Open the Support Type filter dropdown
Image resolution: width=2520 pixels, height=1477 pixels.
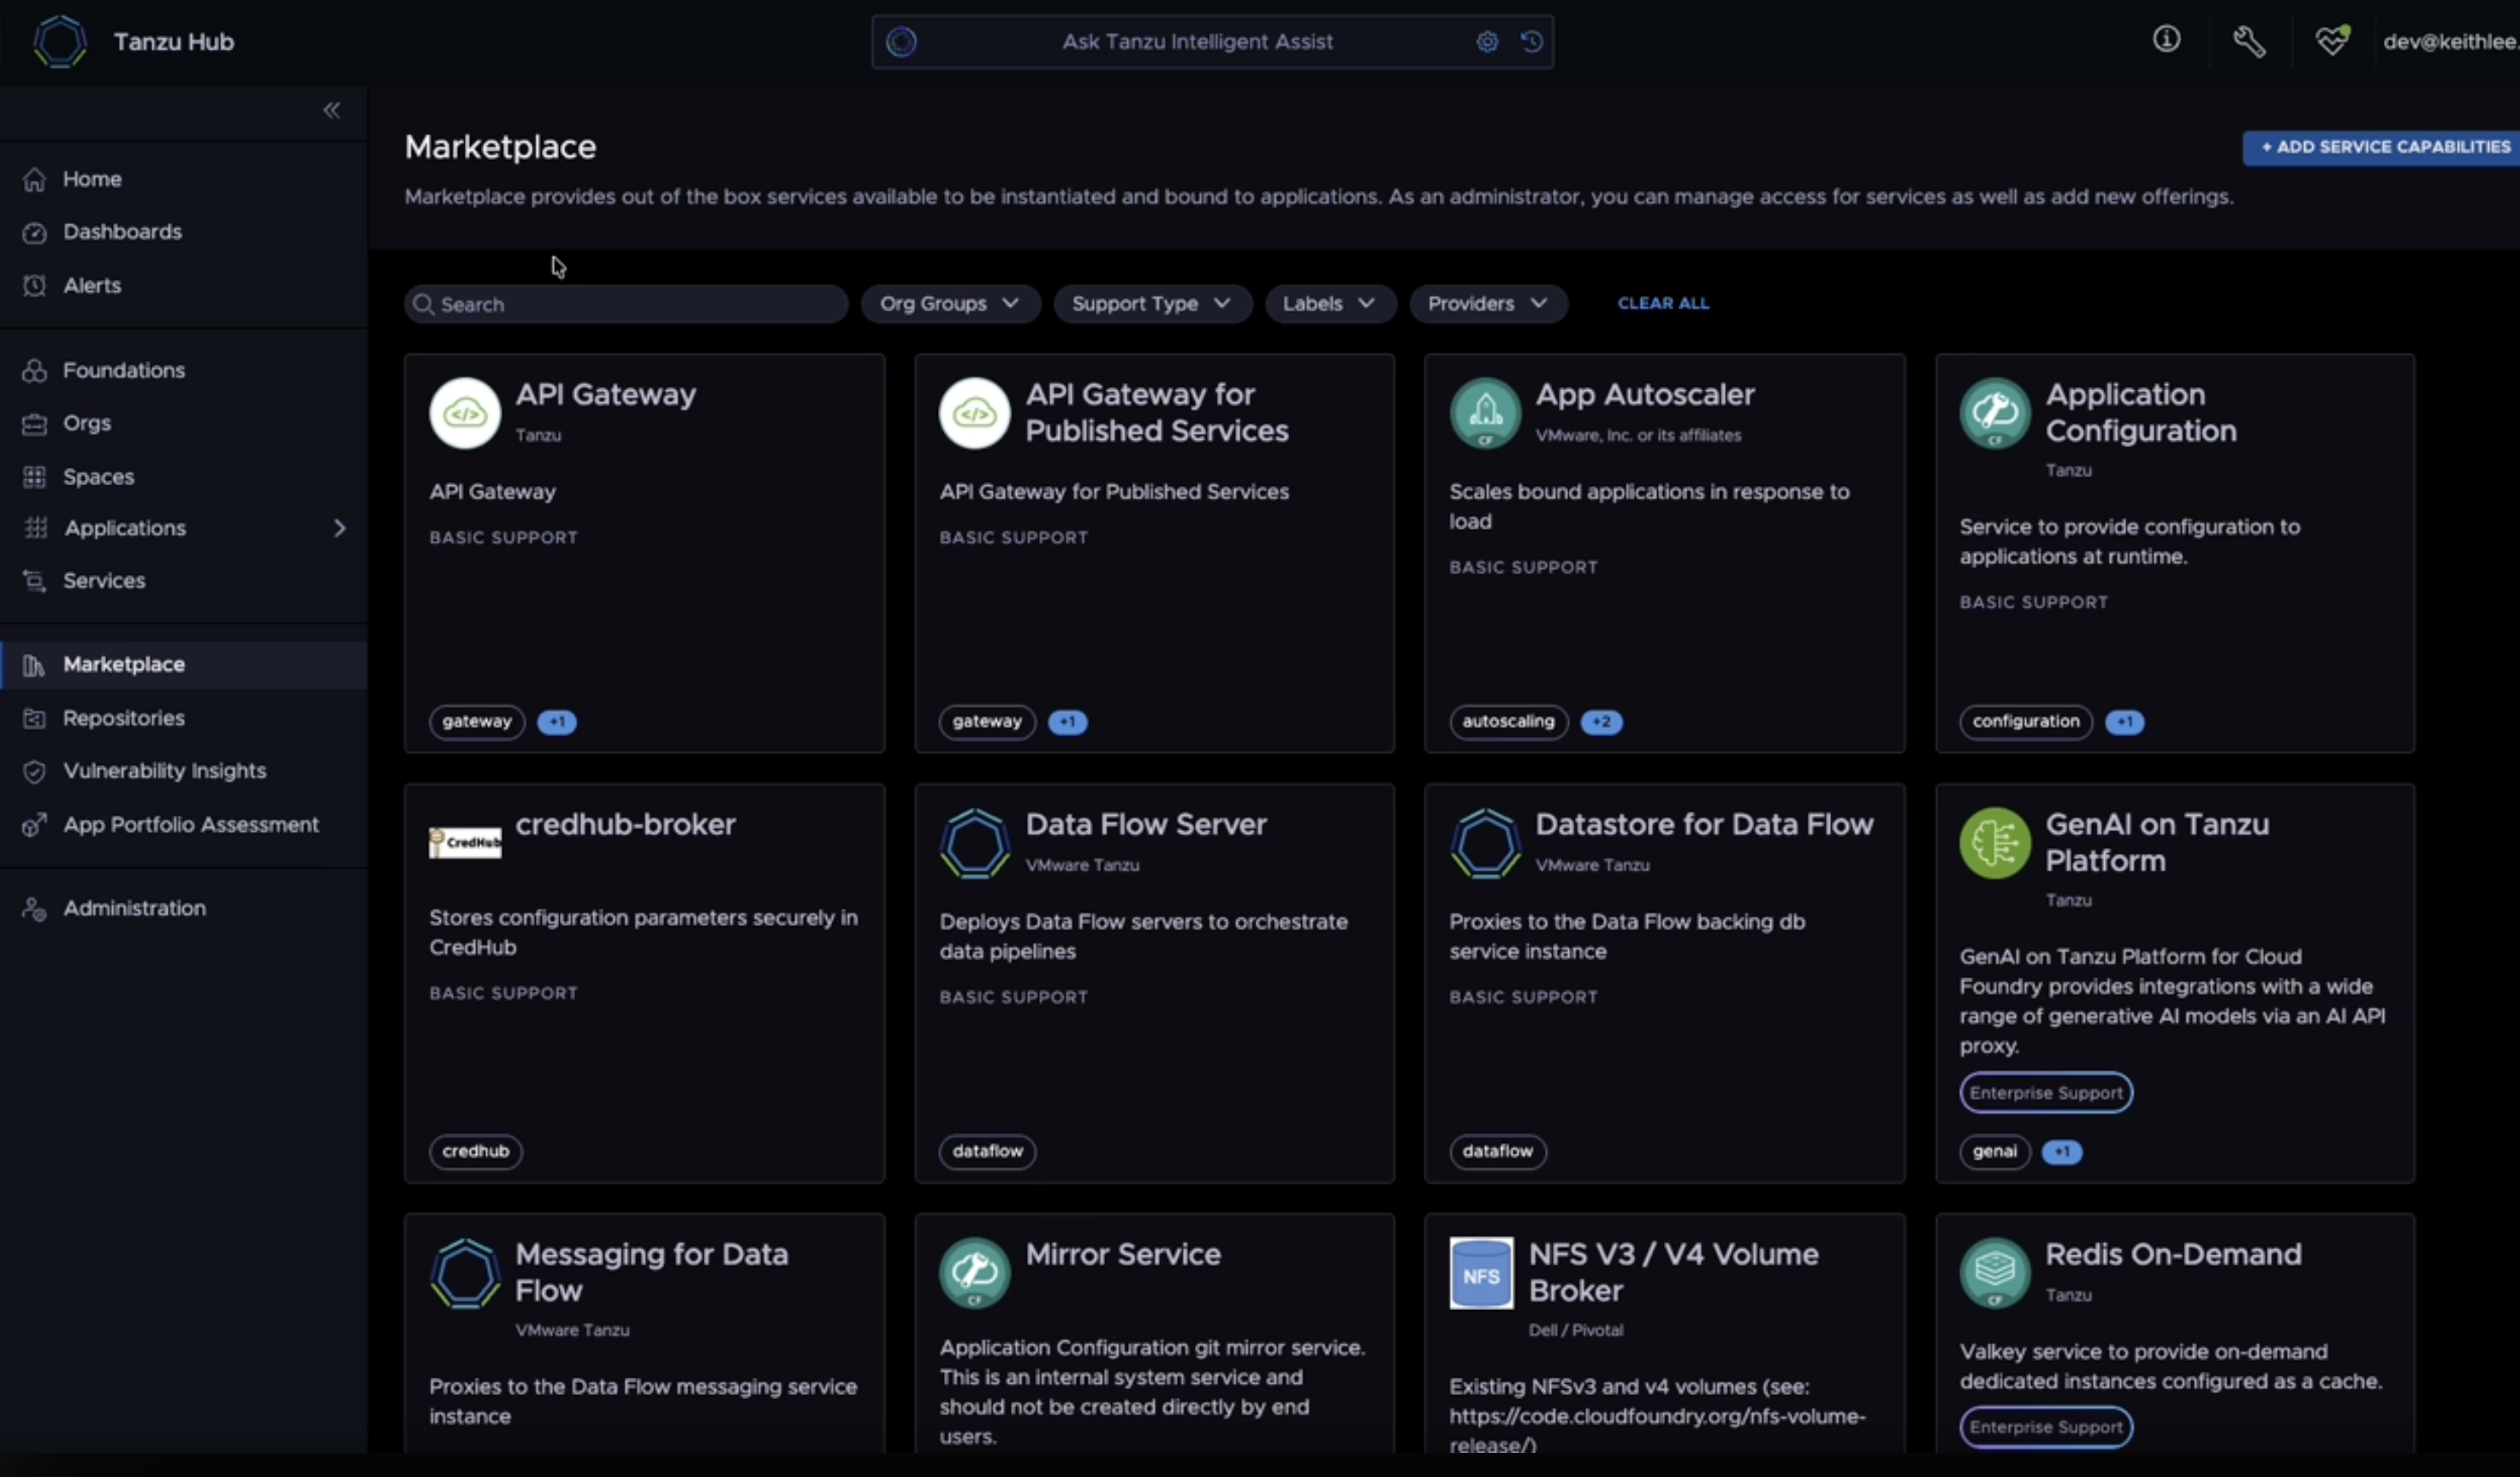tap(1151, 304)
